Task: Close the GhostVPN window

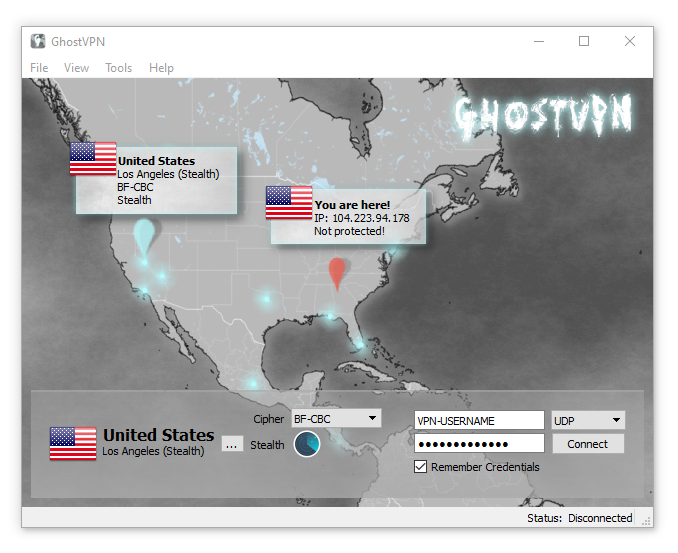Action: coord(630,41)
